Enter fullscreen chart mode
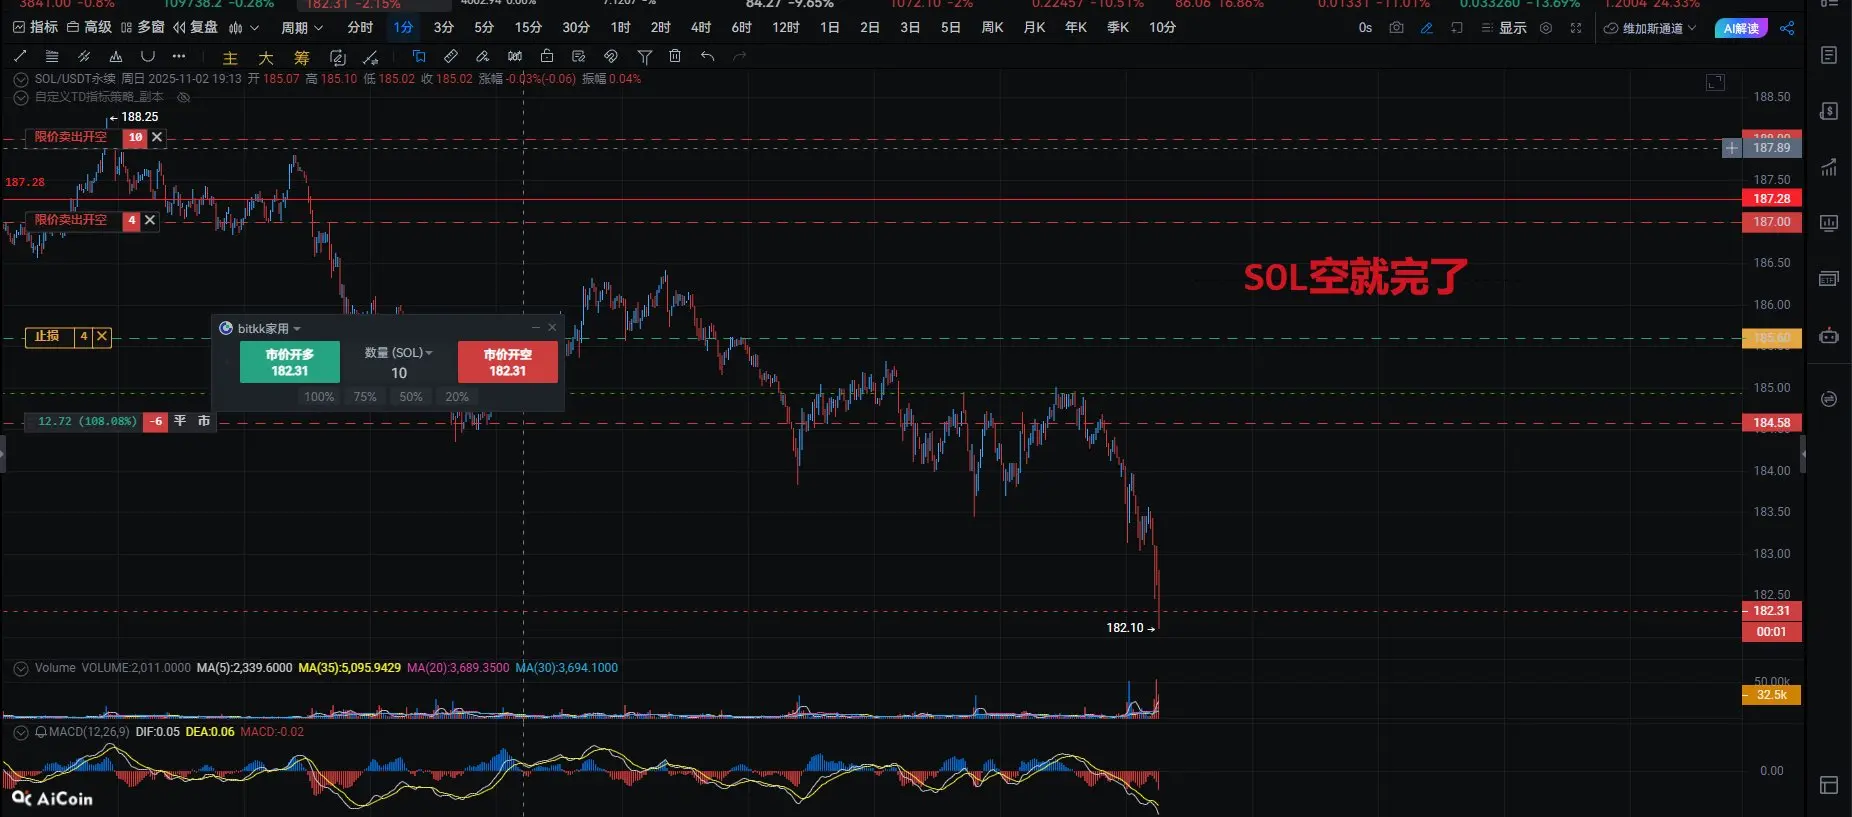Viewport: 1852px width, 817px height. 1576,28
